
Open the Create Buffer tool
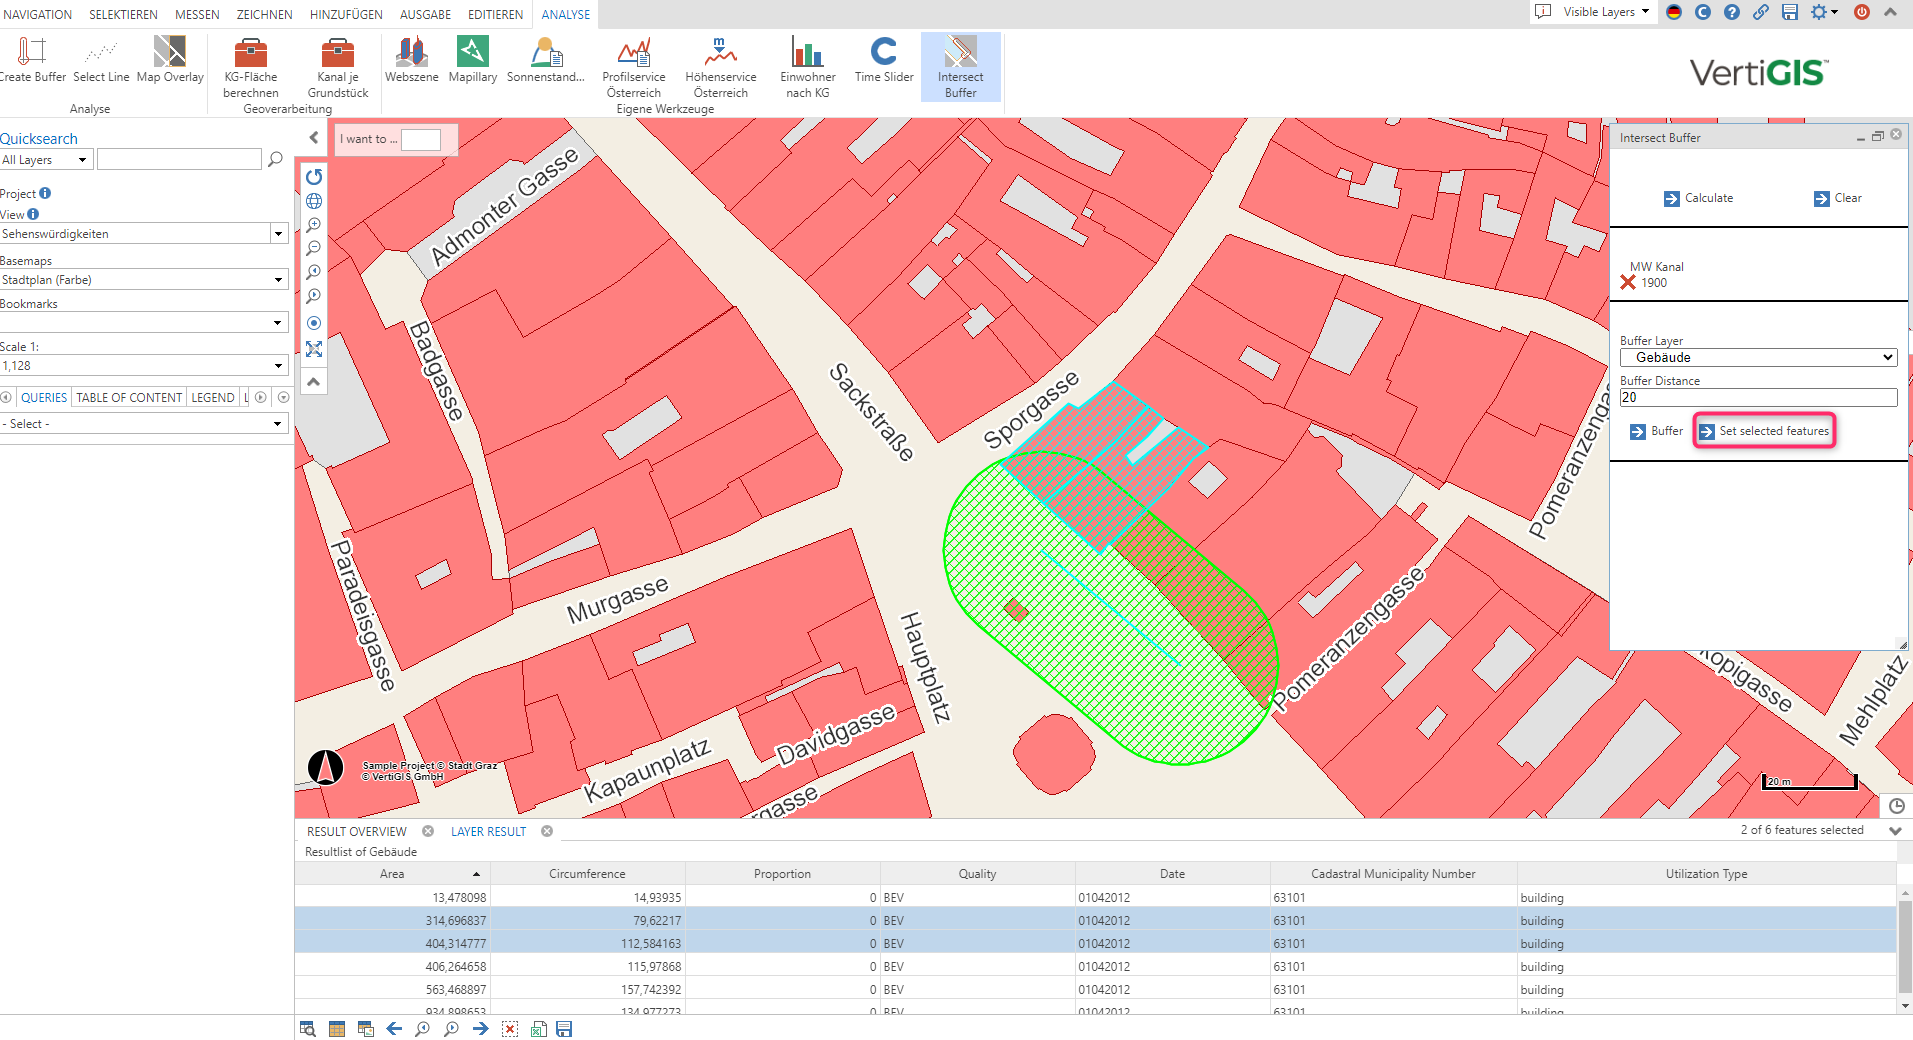(x=32, y=60)
